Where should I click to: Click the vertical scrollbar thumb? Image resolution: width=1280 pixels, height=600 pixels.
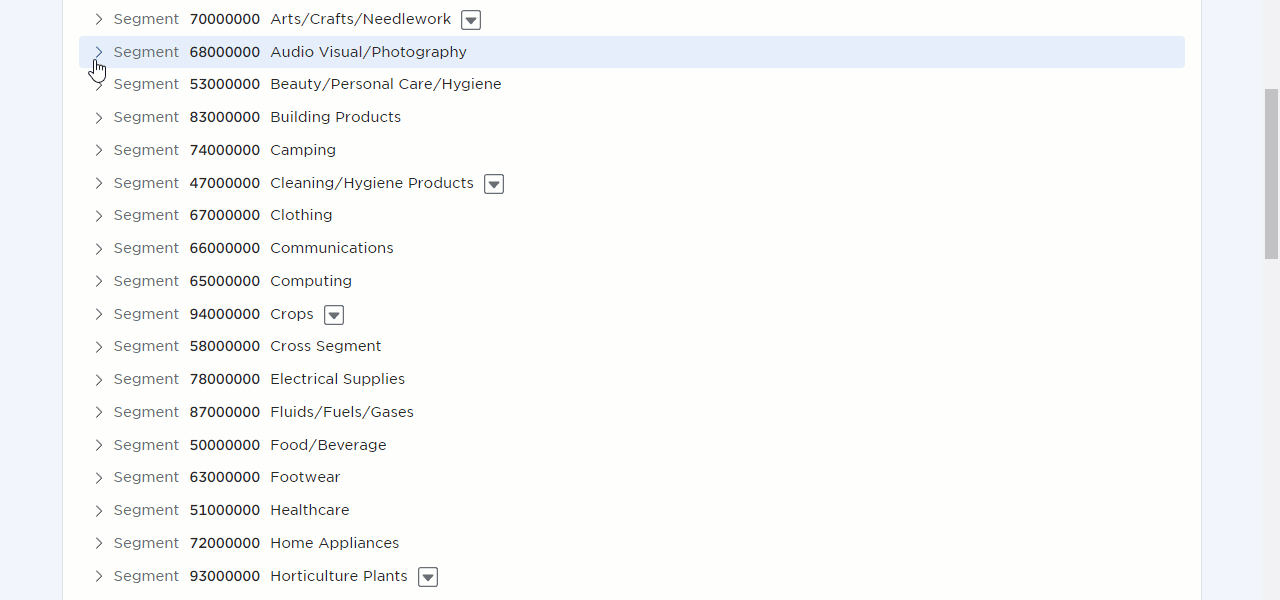1272,174
